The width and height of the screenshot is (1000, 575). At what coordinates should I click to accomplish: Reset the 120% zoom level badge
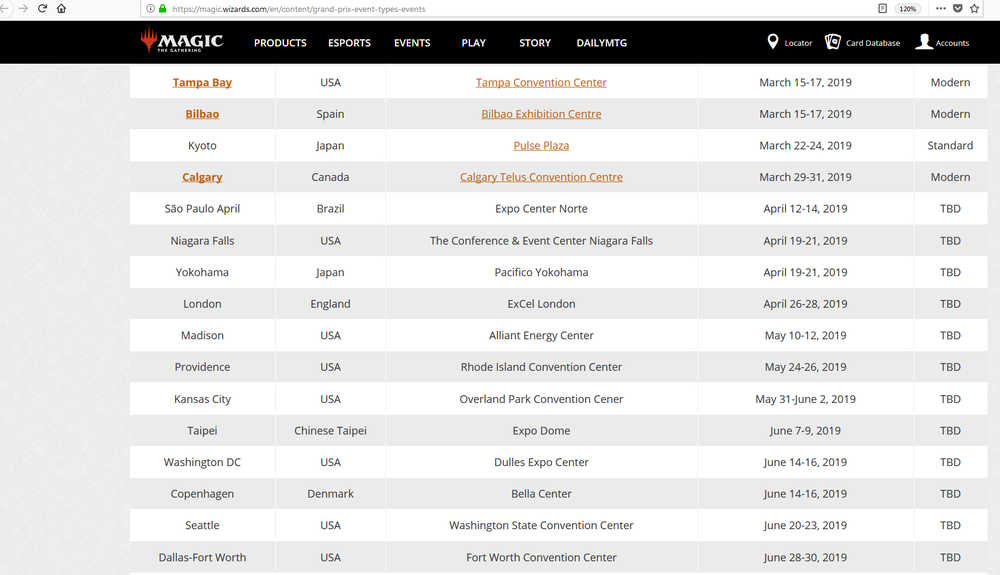907,8
